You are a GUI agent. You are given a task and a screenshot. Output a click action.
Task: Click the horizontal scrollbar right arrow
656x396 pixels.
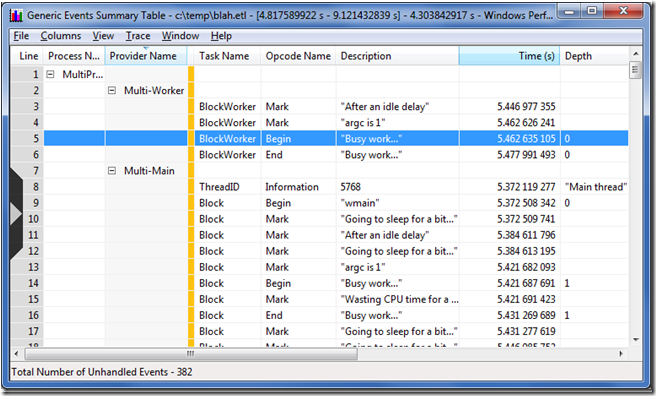[621, 354]
